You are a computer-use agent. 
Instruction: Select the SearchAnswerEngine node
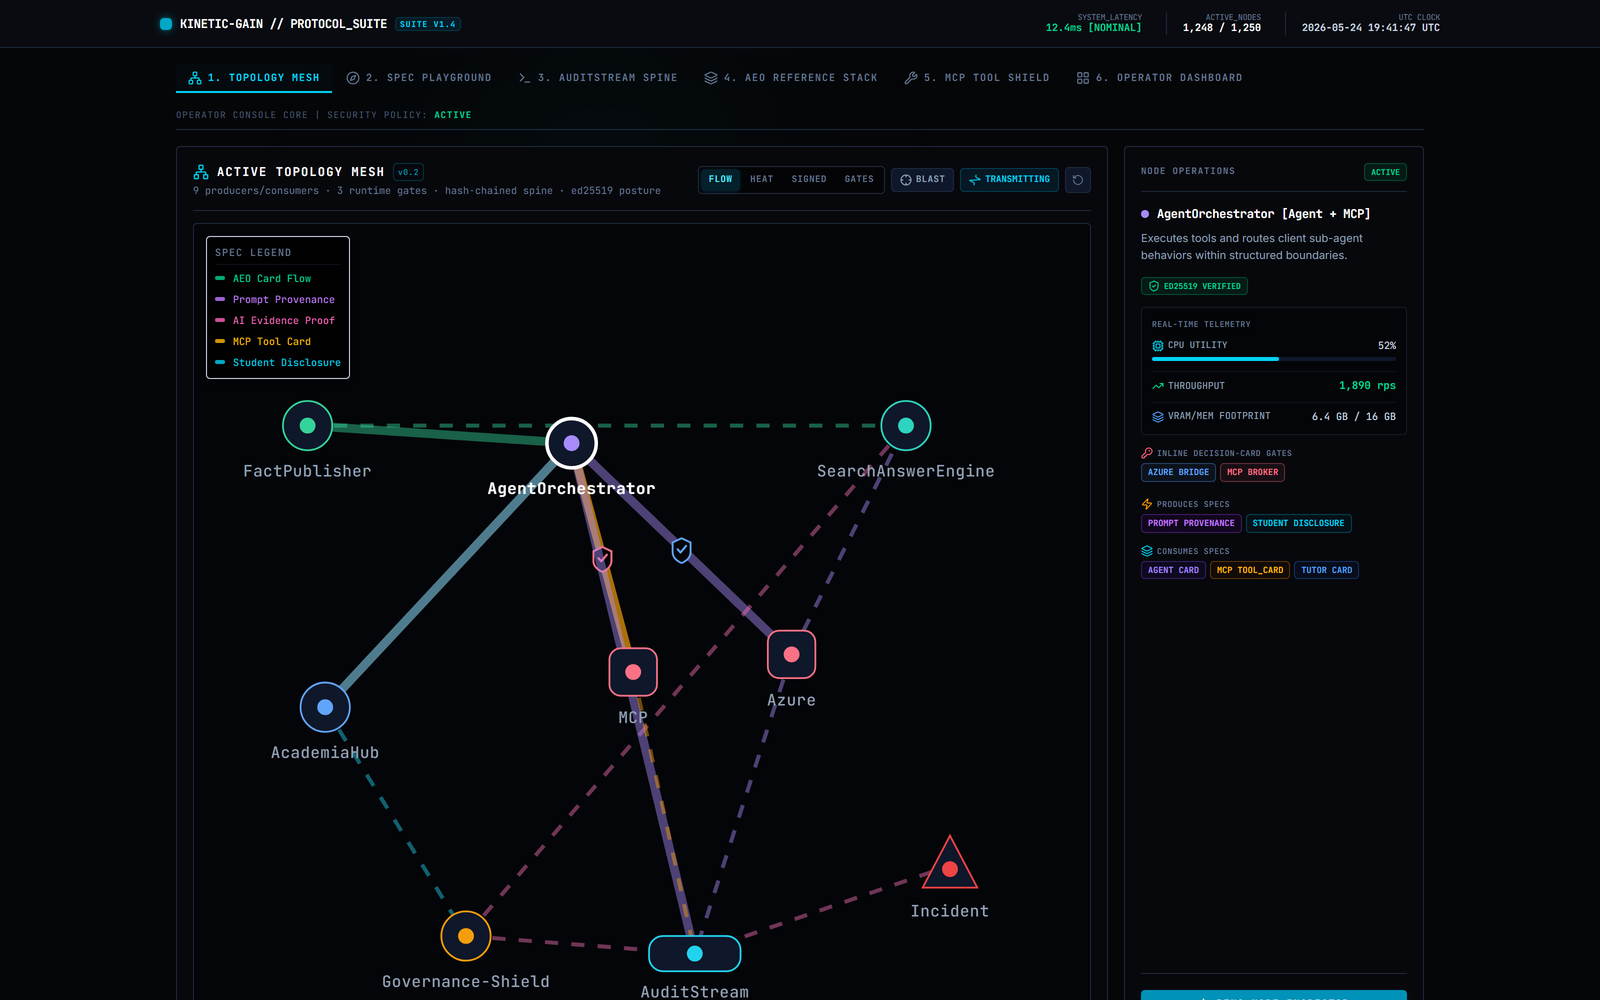906,426
